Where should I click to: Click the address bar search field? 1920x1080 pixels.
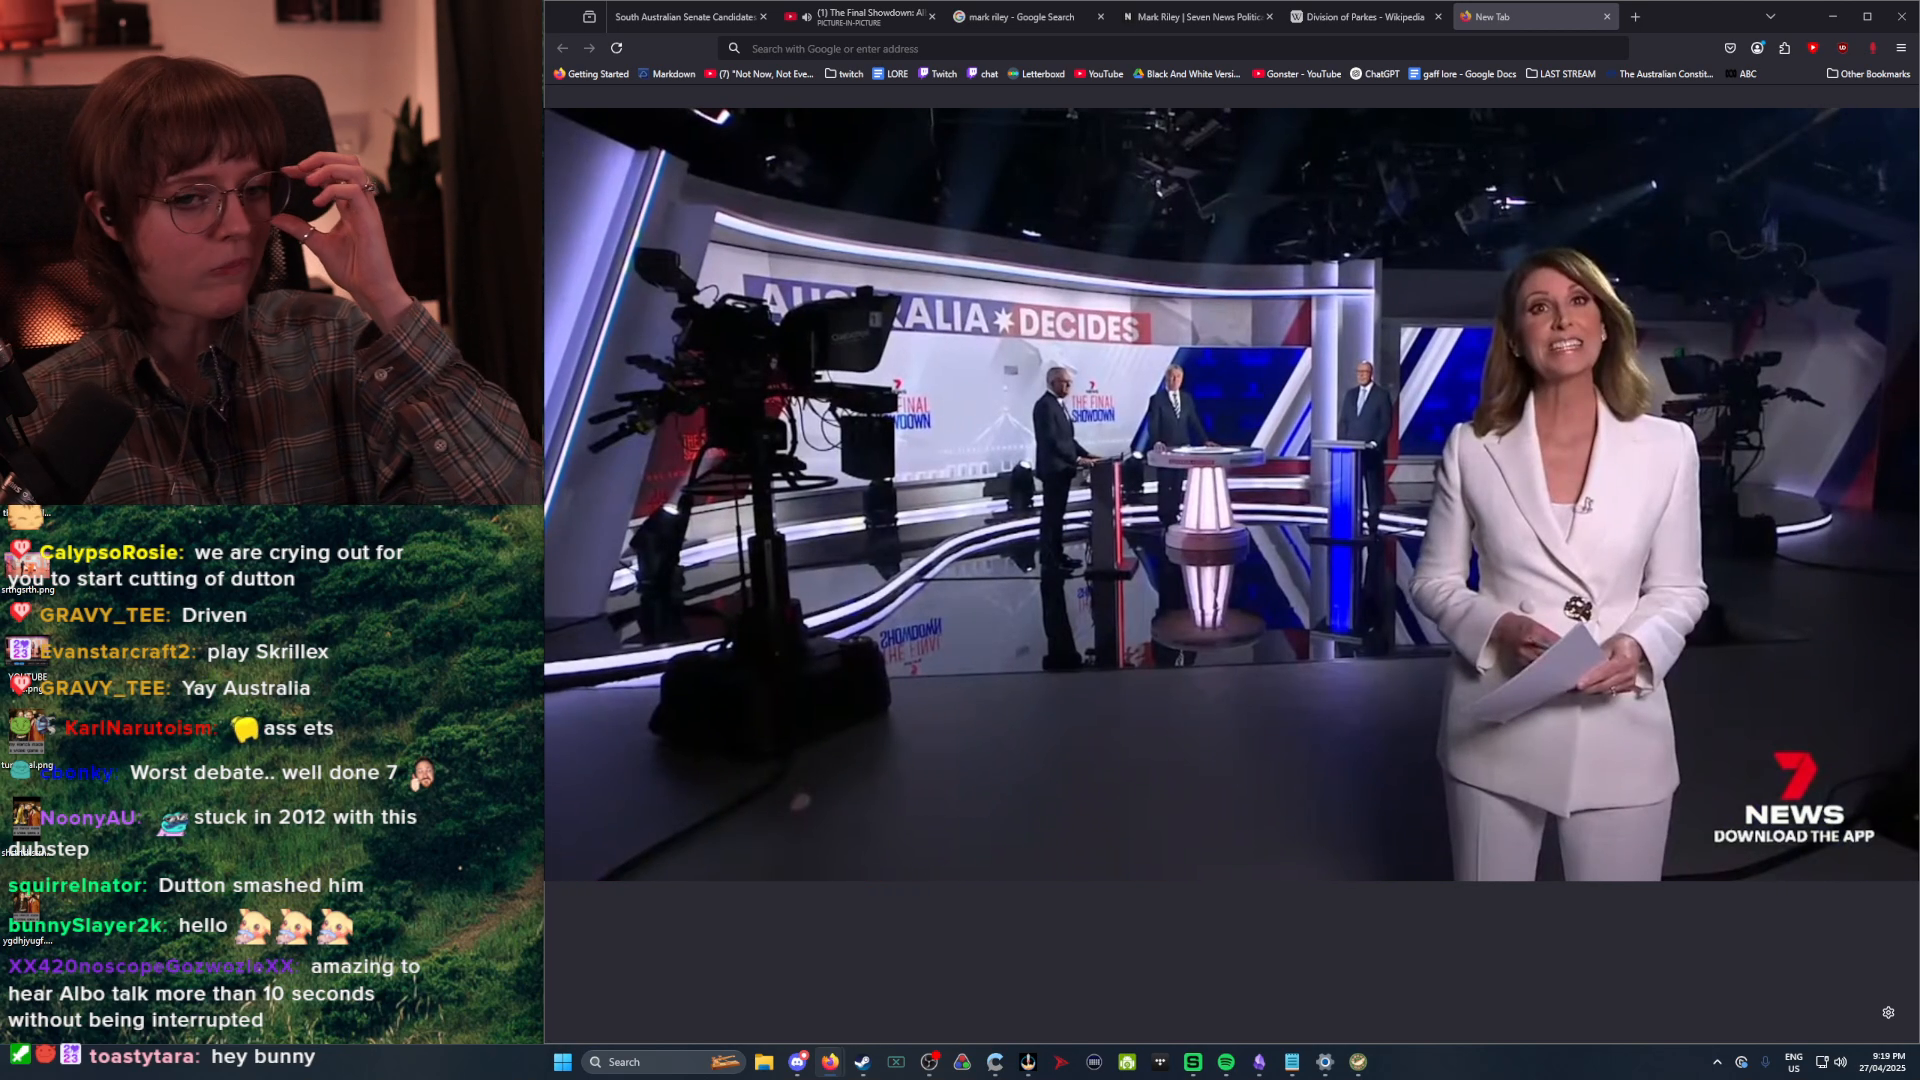pyautogui.click(x=1100, y=48)
